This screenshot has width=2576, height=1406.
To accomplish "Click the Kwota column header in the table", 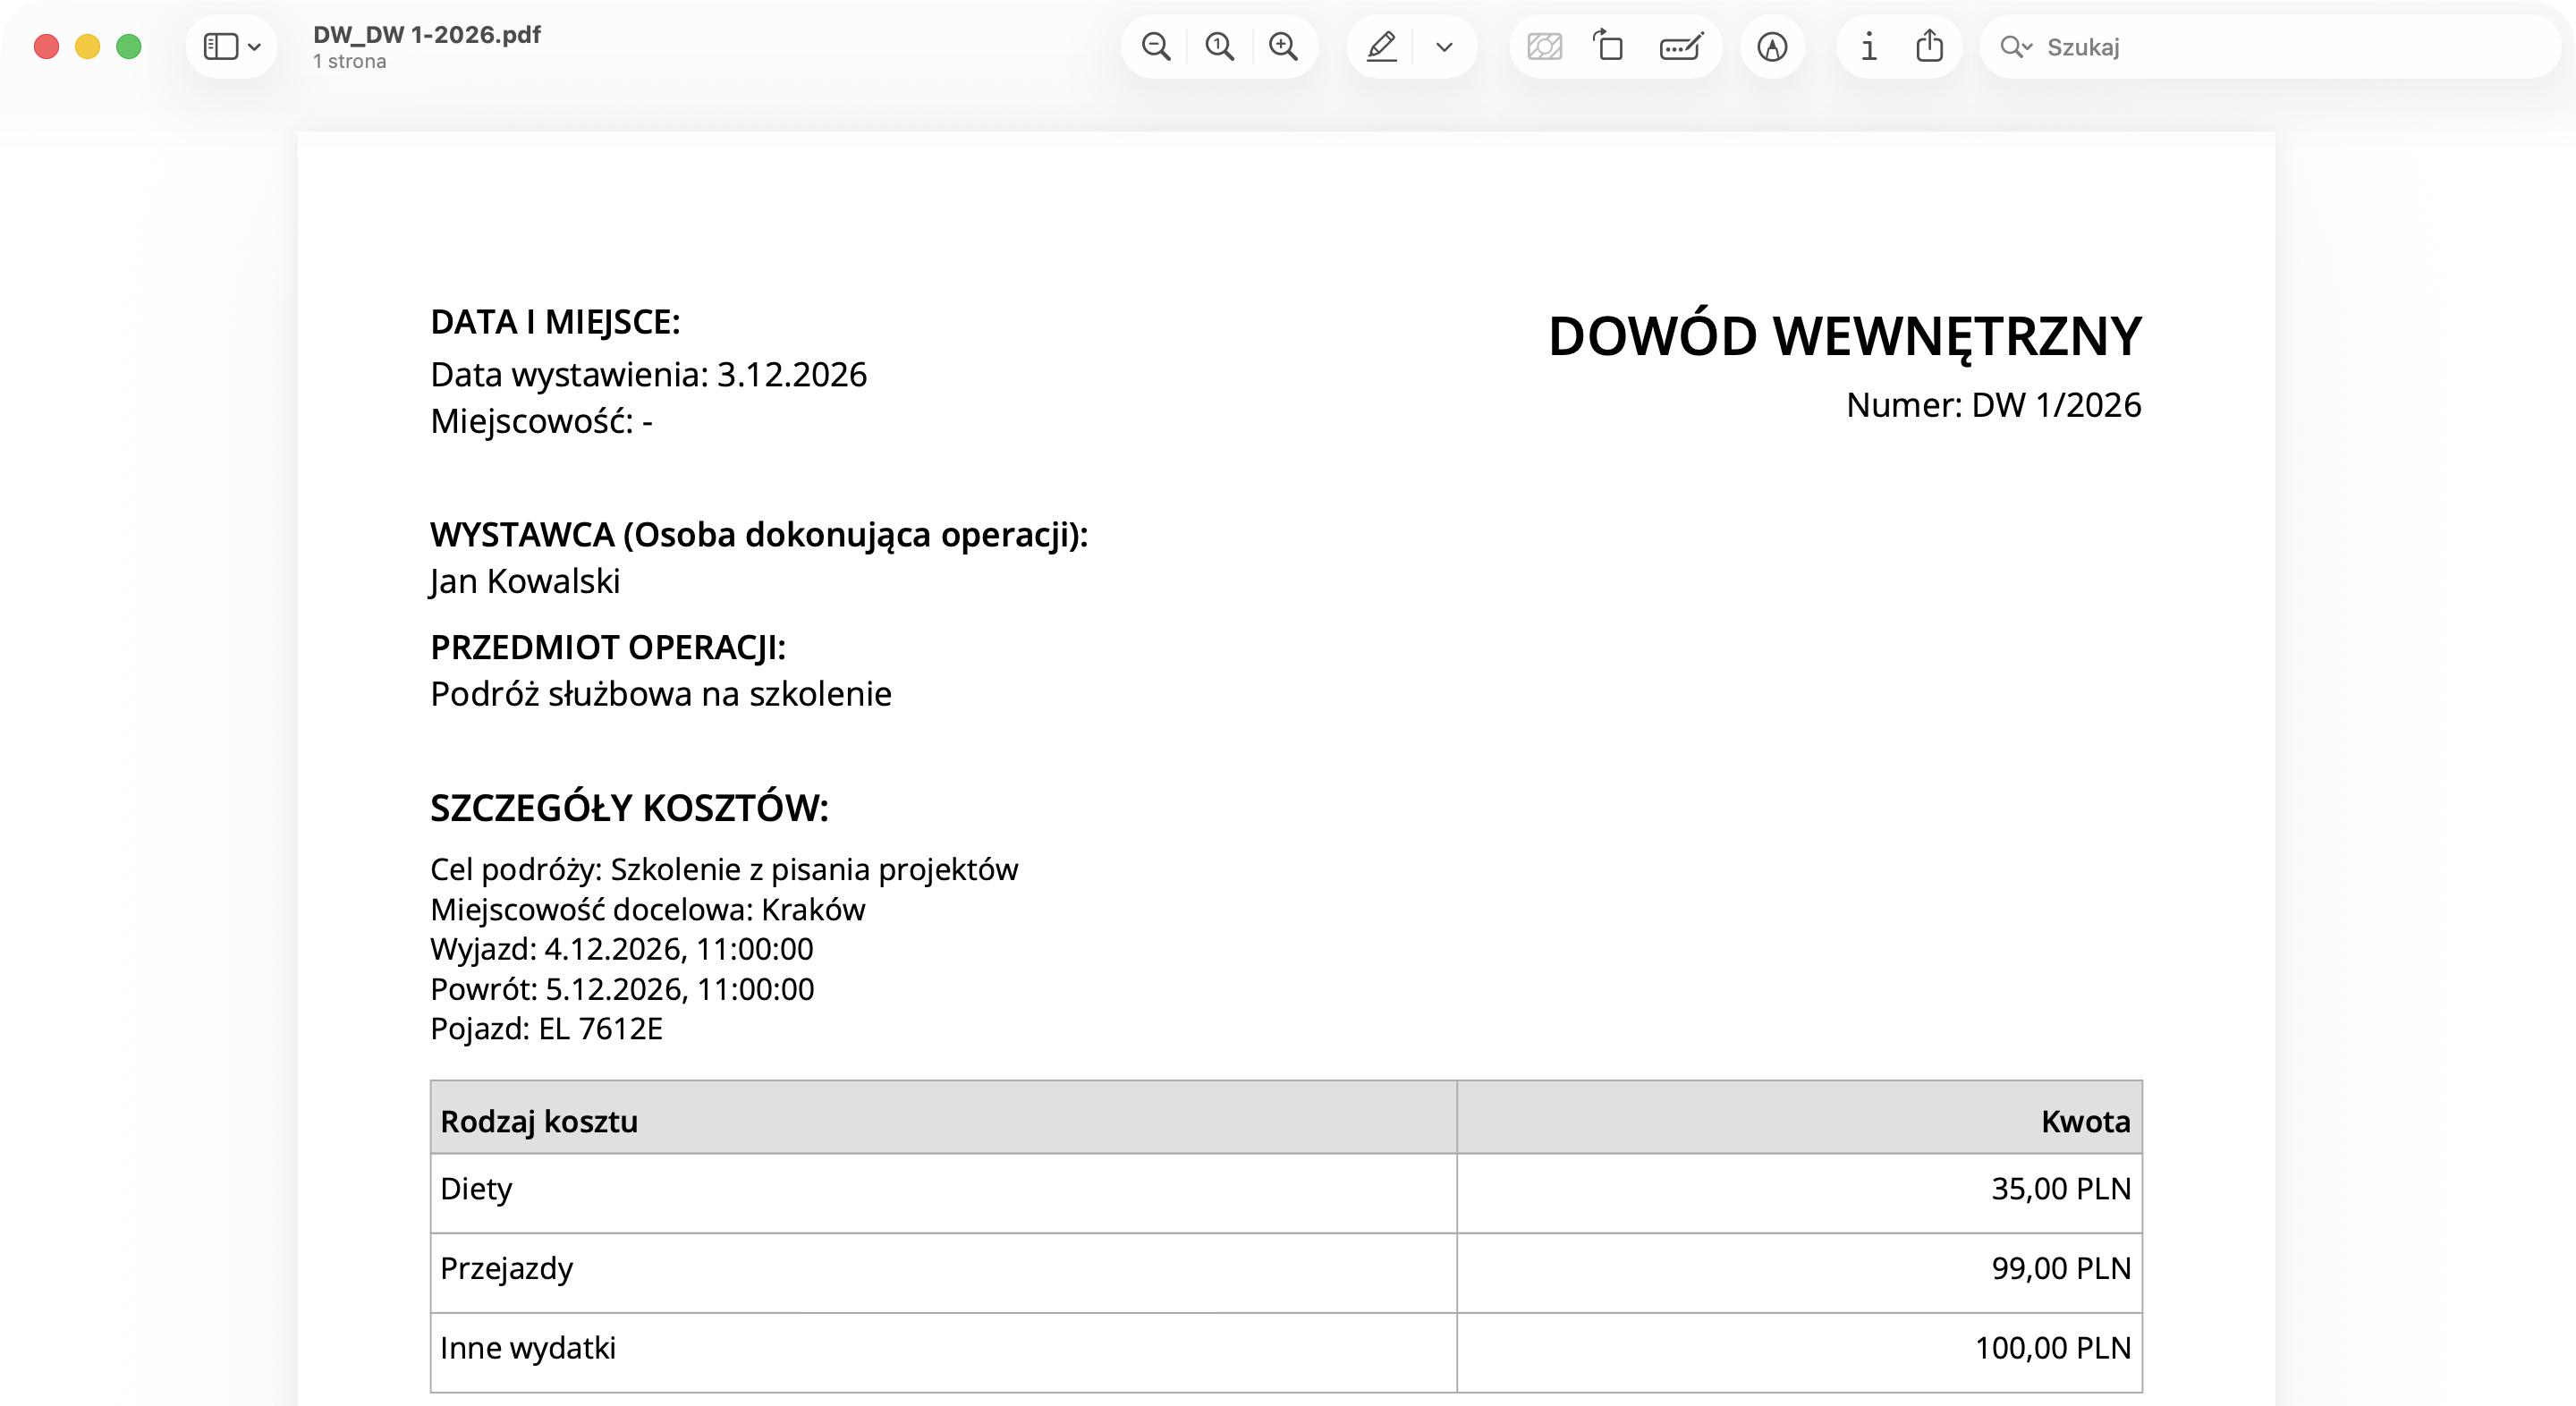I will point(2084,1122).
